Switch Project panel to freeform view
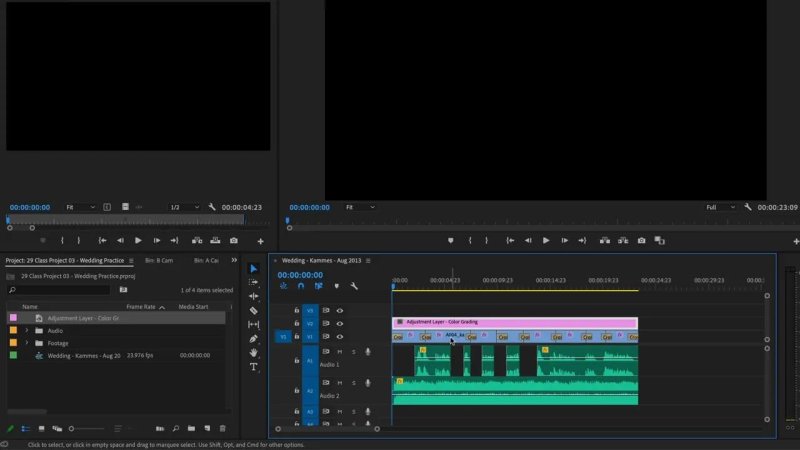800x450 pixels. [57, 429]
